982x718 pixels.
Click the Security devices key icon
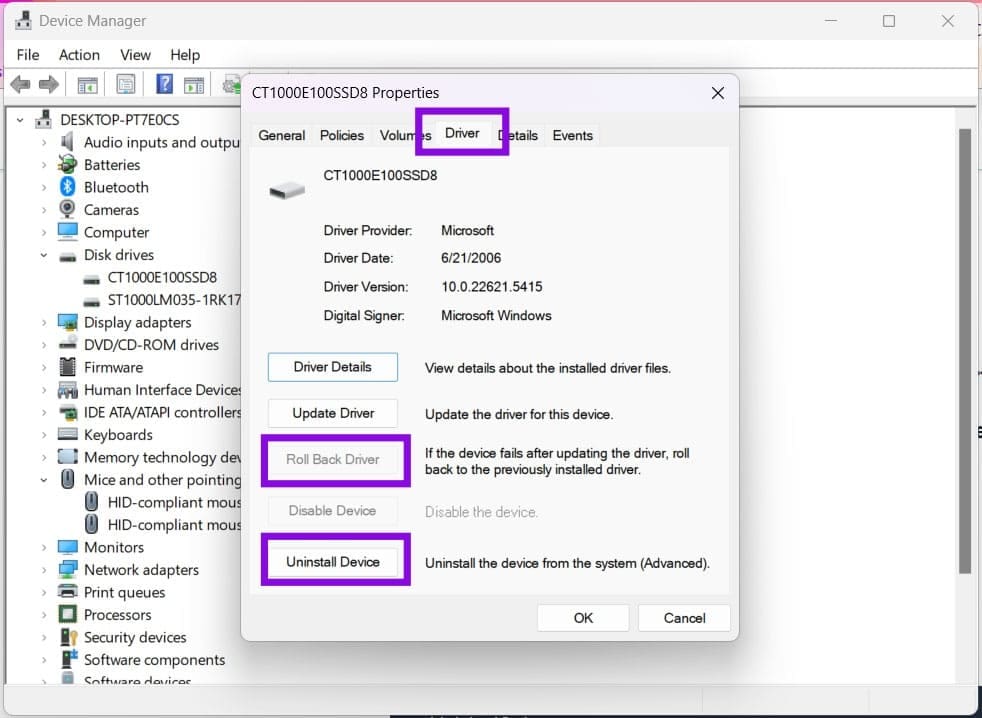click(68, 637)
